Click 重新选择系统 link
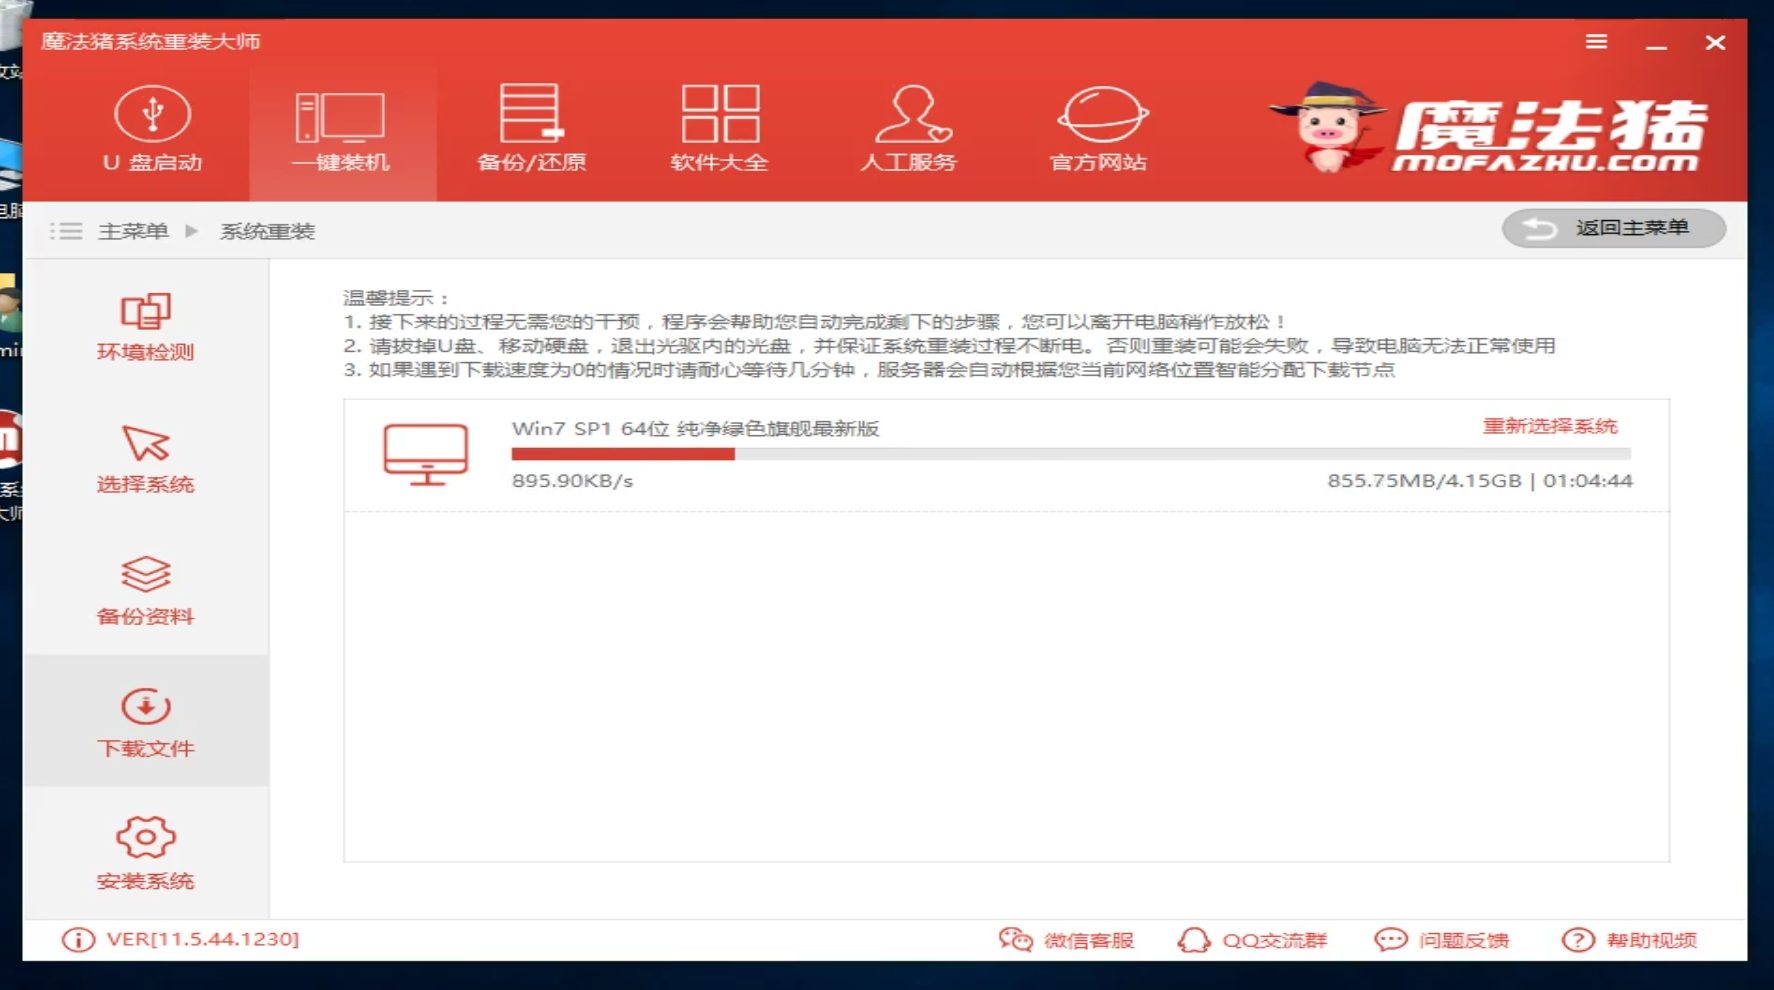Viewport: 1774px width, 990px height. [x=1551, y=425]
